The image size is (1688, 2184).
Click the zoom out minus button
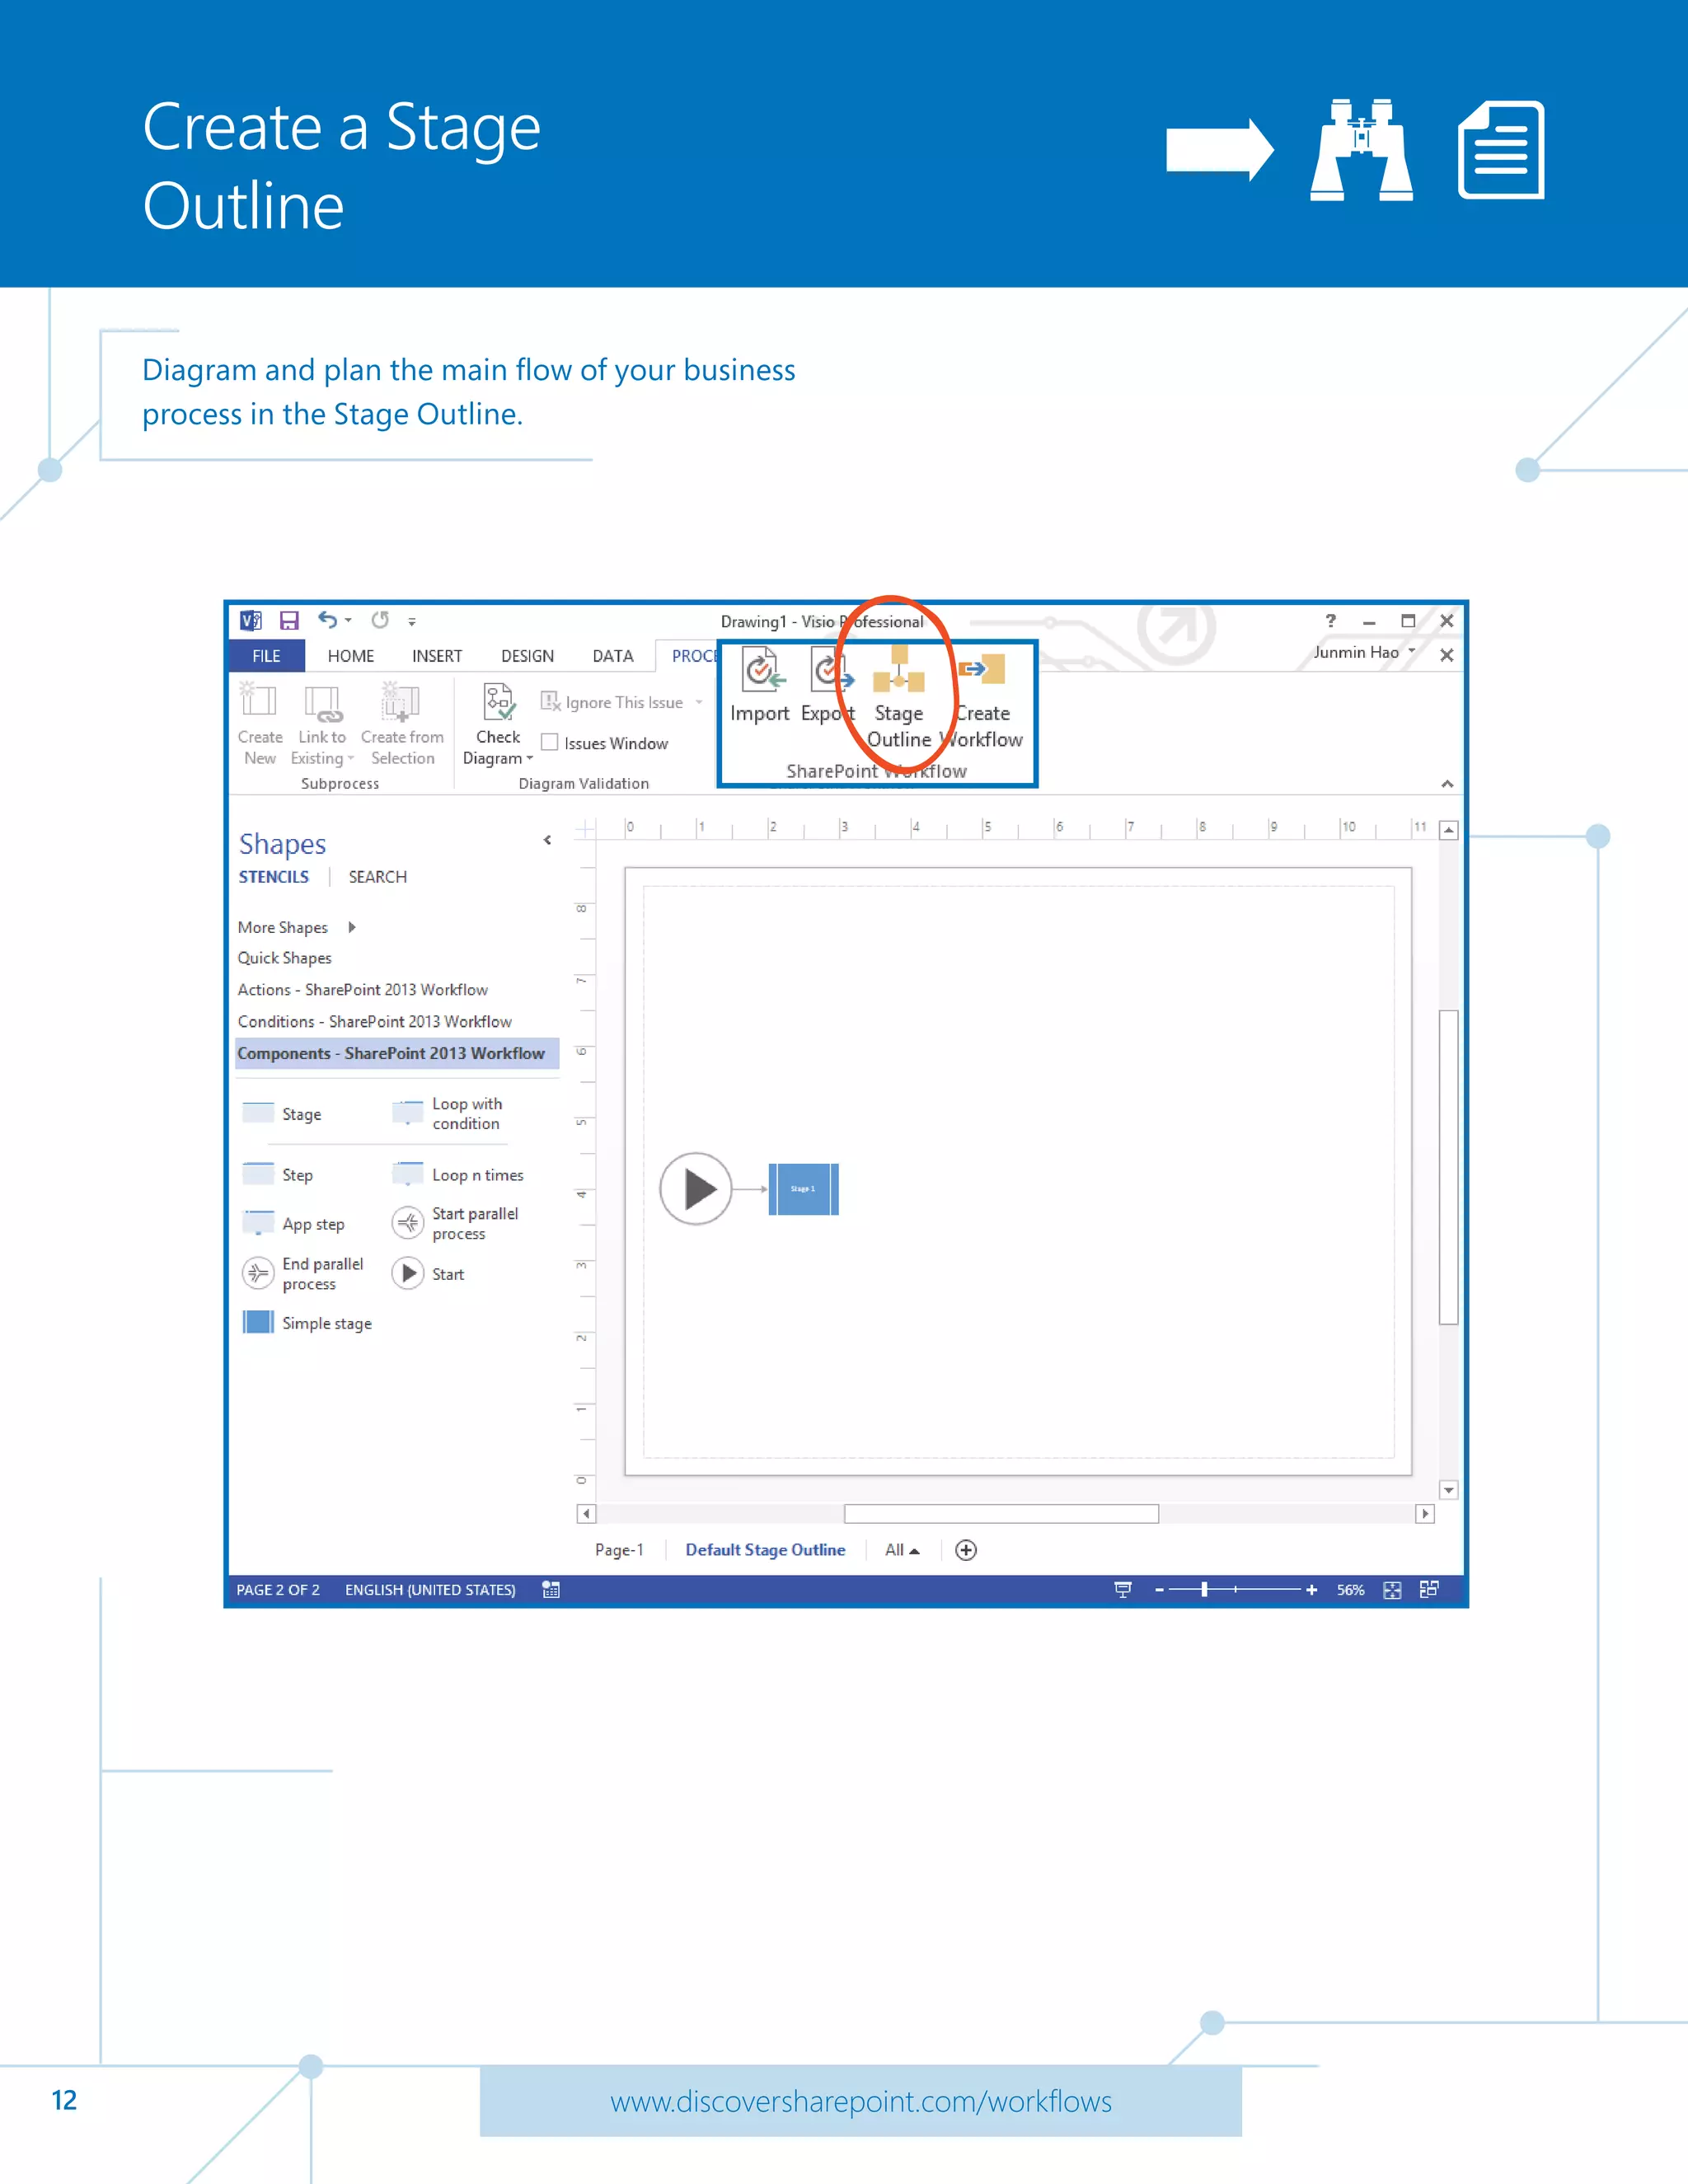(x=1159, y=1590)
